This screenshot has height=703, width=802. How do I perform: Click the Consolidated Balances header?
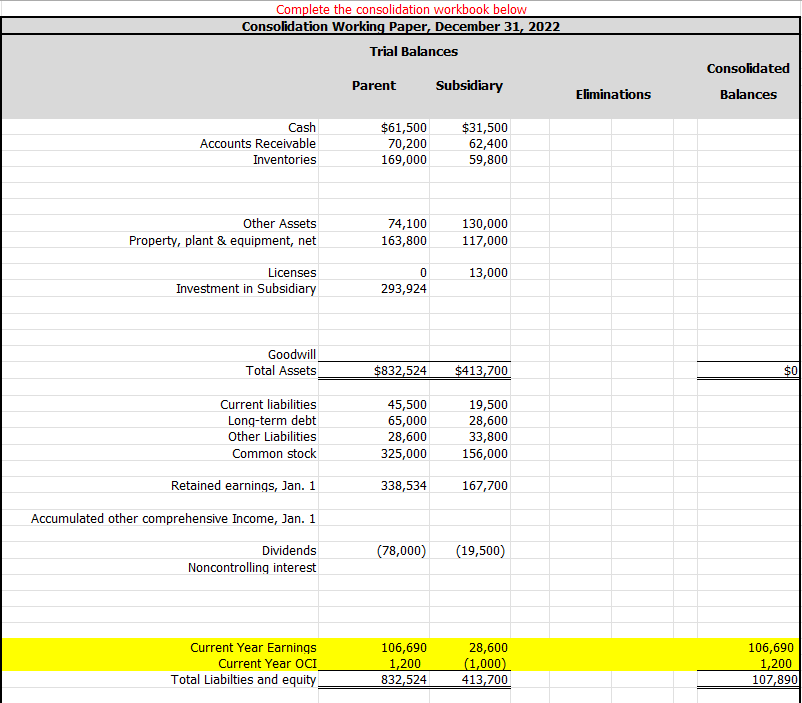[748, 81]
